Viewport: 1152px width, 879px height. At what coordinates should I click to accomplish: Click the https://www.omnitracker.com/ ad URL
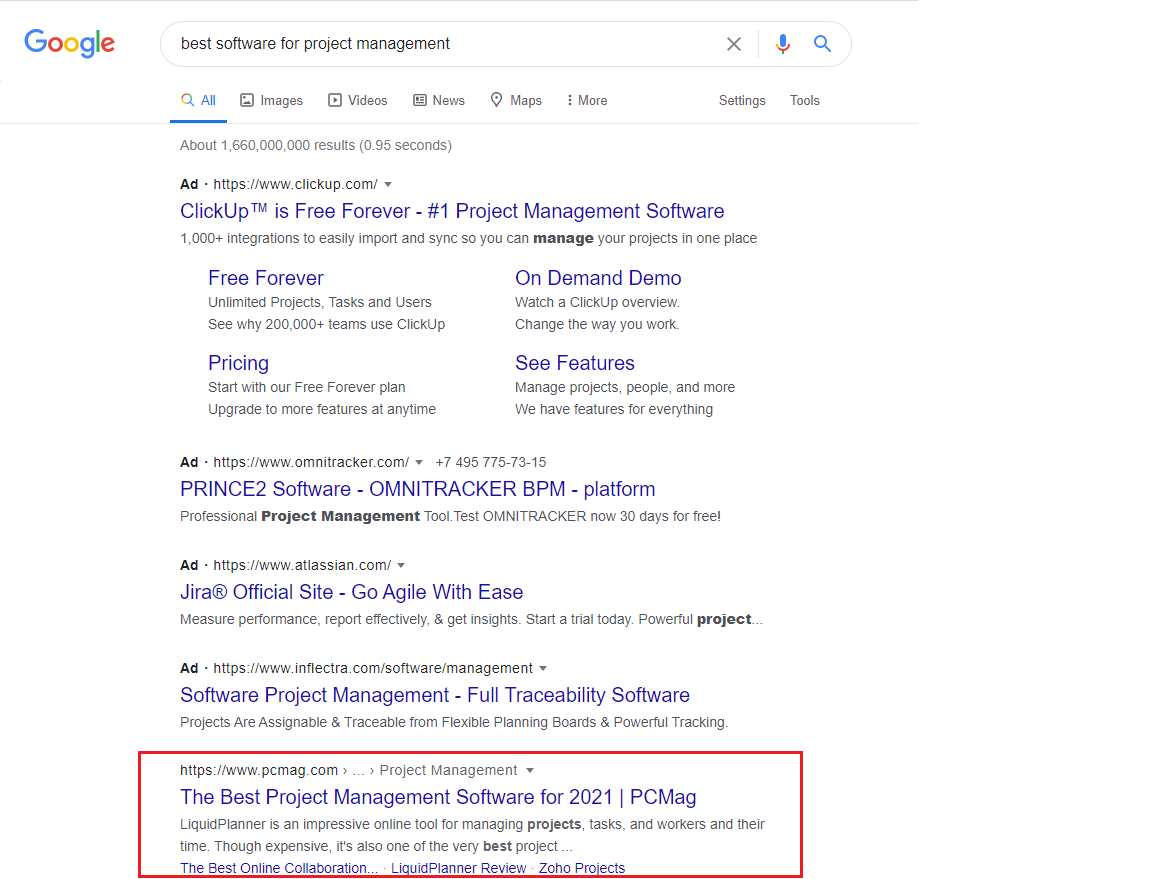pos(311,462)
